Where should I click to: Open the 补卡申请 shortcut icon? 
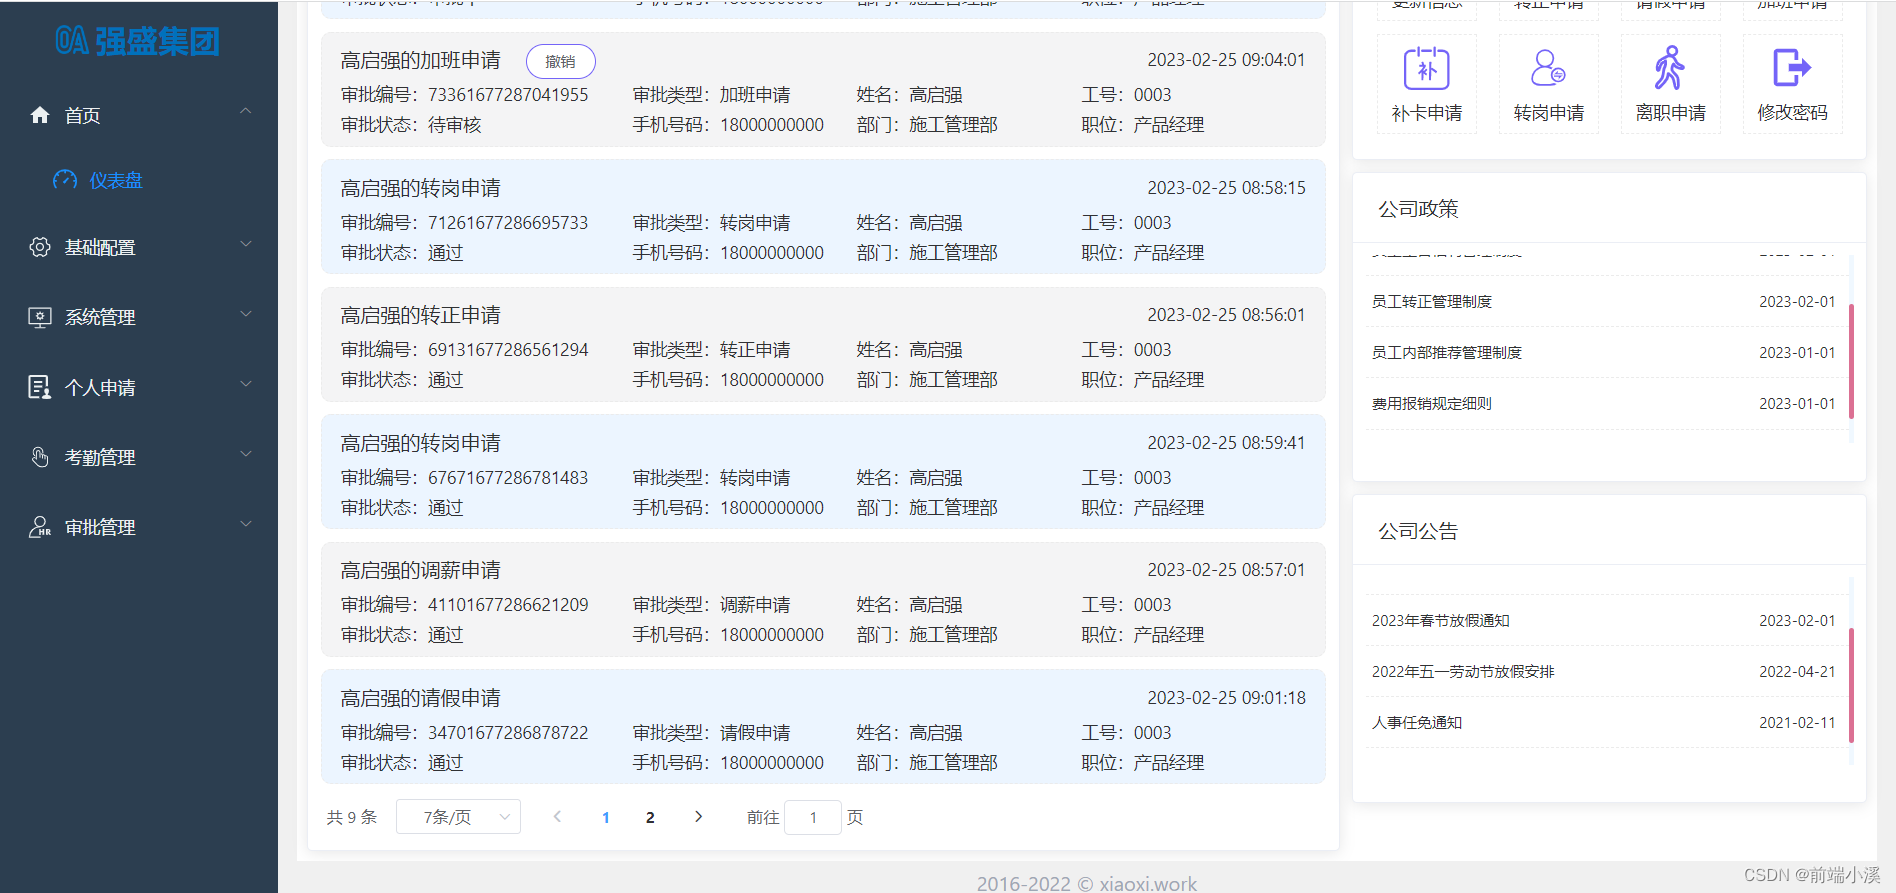(1427, 69)
